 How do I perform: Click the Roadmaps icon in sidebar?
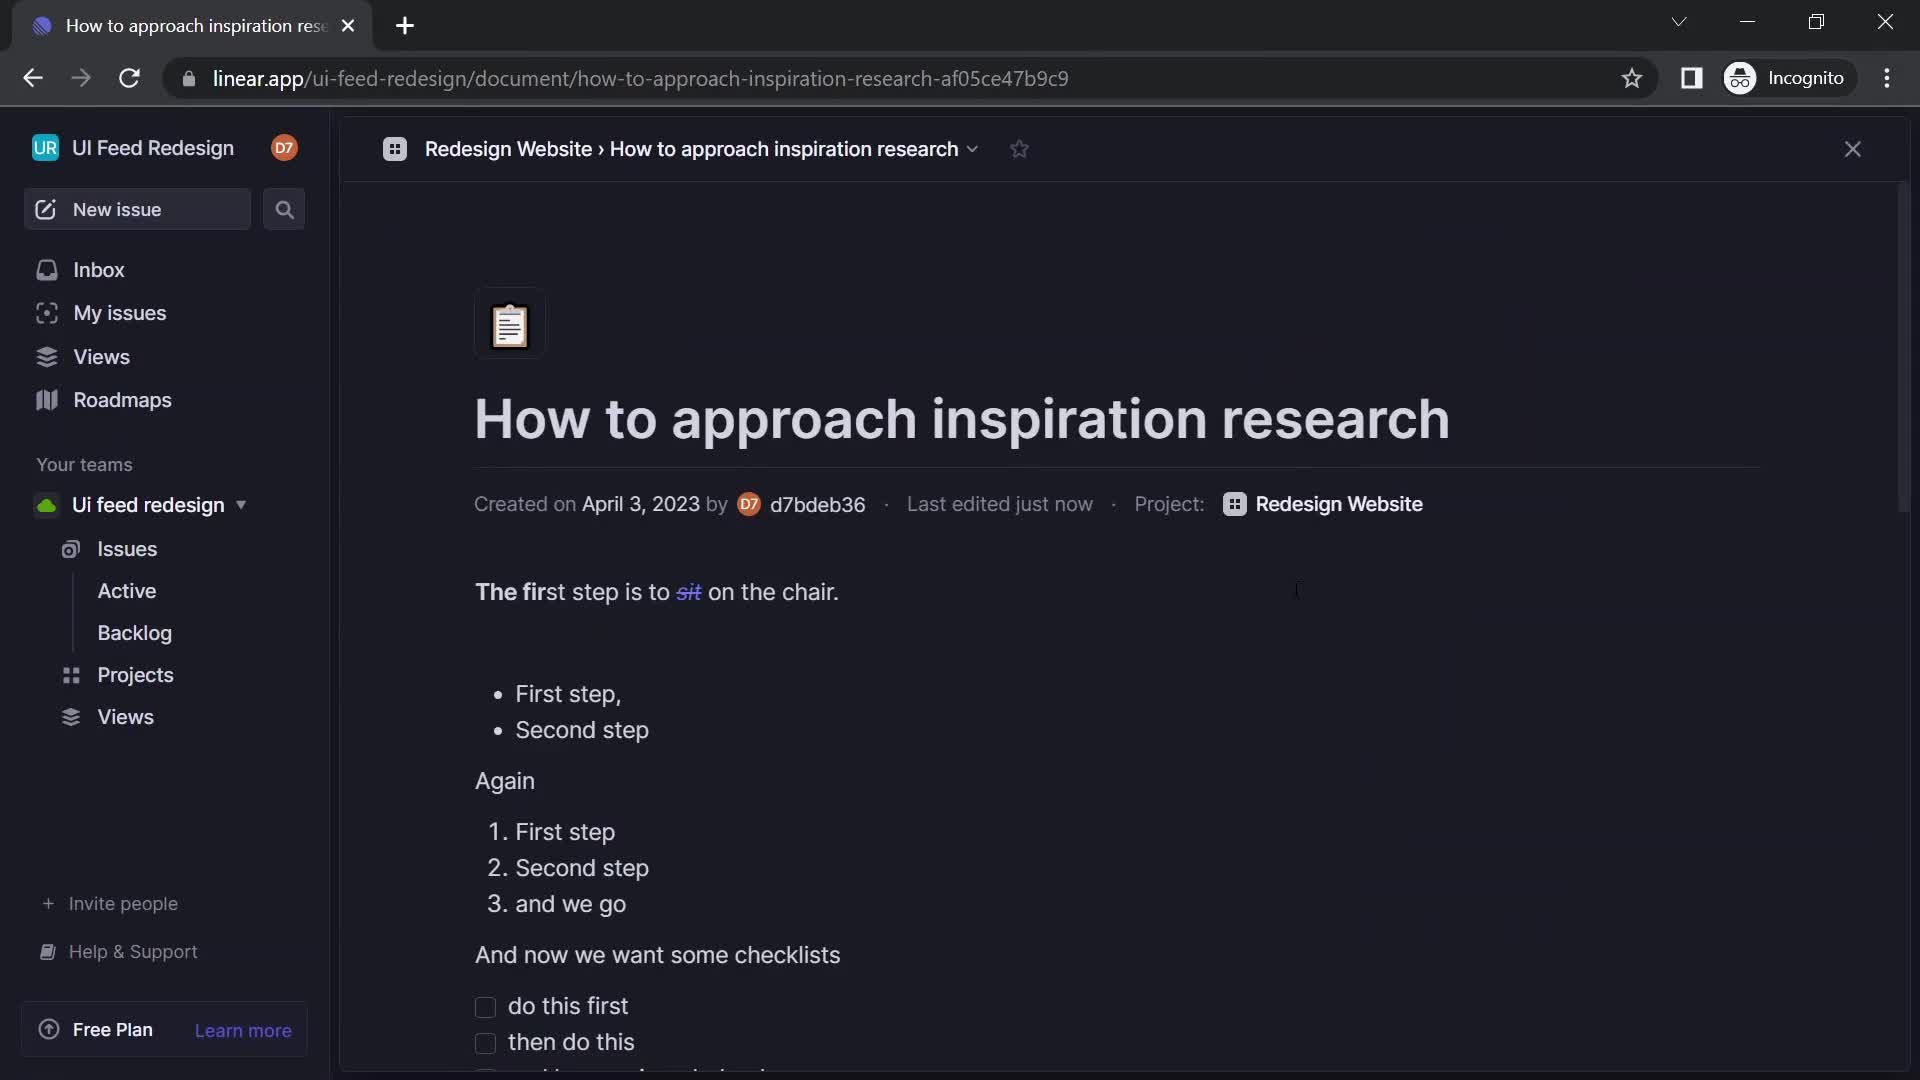46,402
